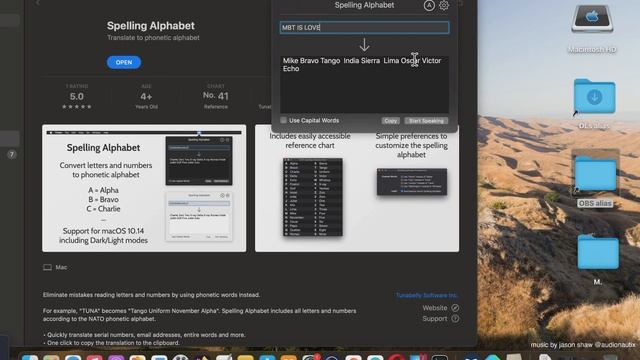Screen dimensions: 640x360
Task: Click the 5.0 star rating summary
Action: [x=77, y=97]
